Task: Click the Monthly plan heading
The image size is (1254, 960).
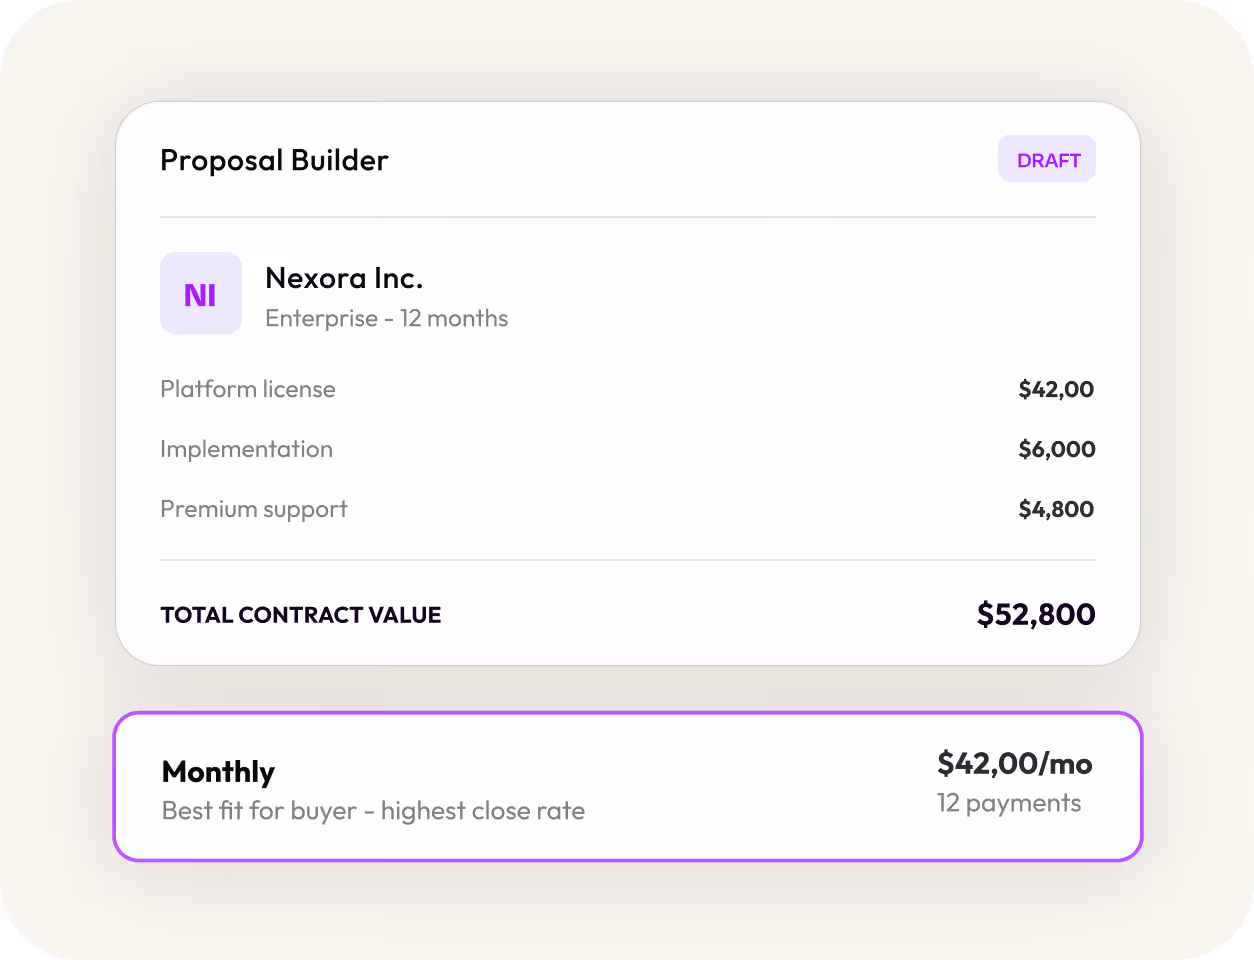Action: [218, 772]
